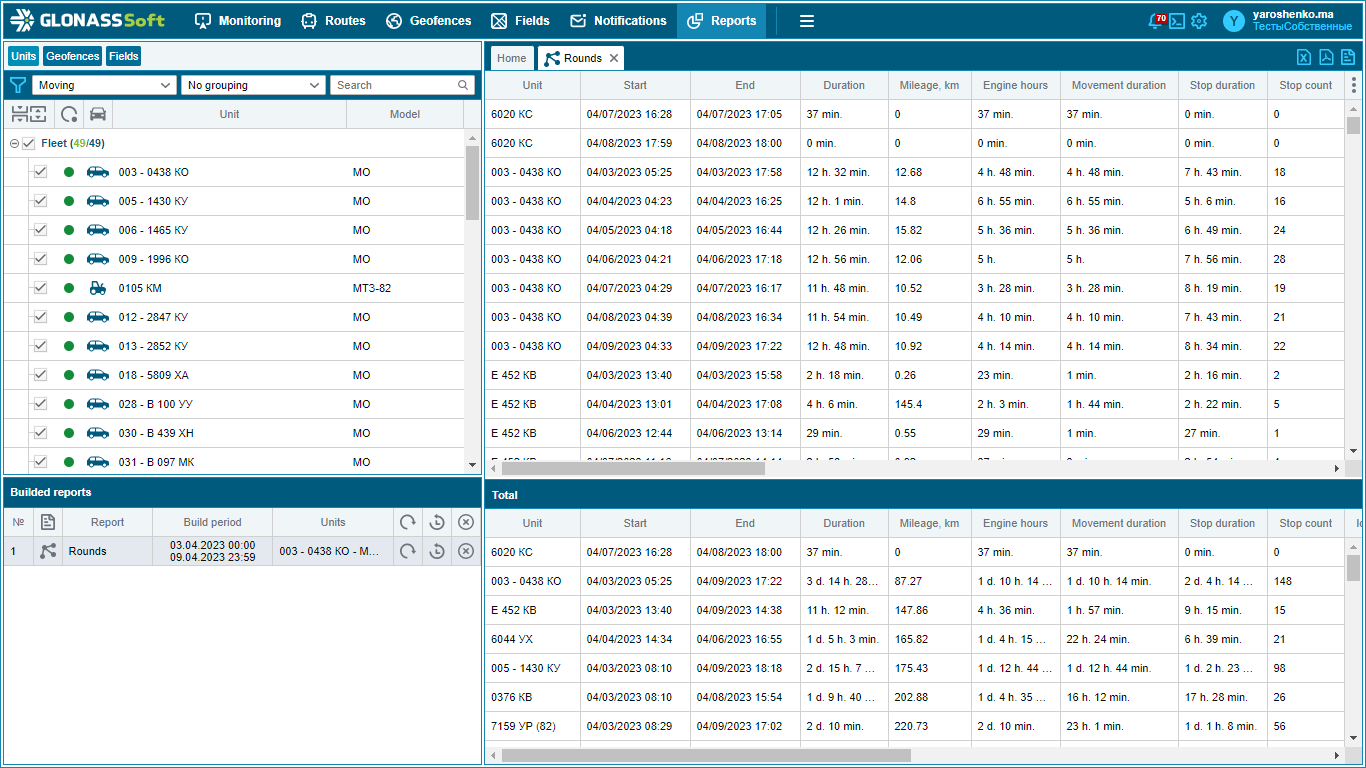Open Geofences section in top menu

428,21
